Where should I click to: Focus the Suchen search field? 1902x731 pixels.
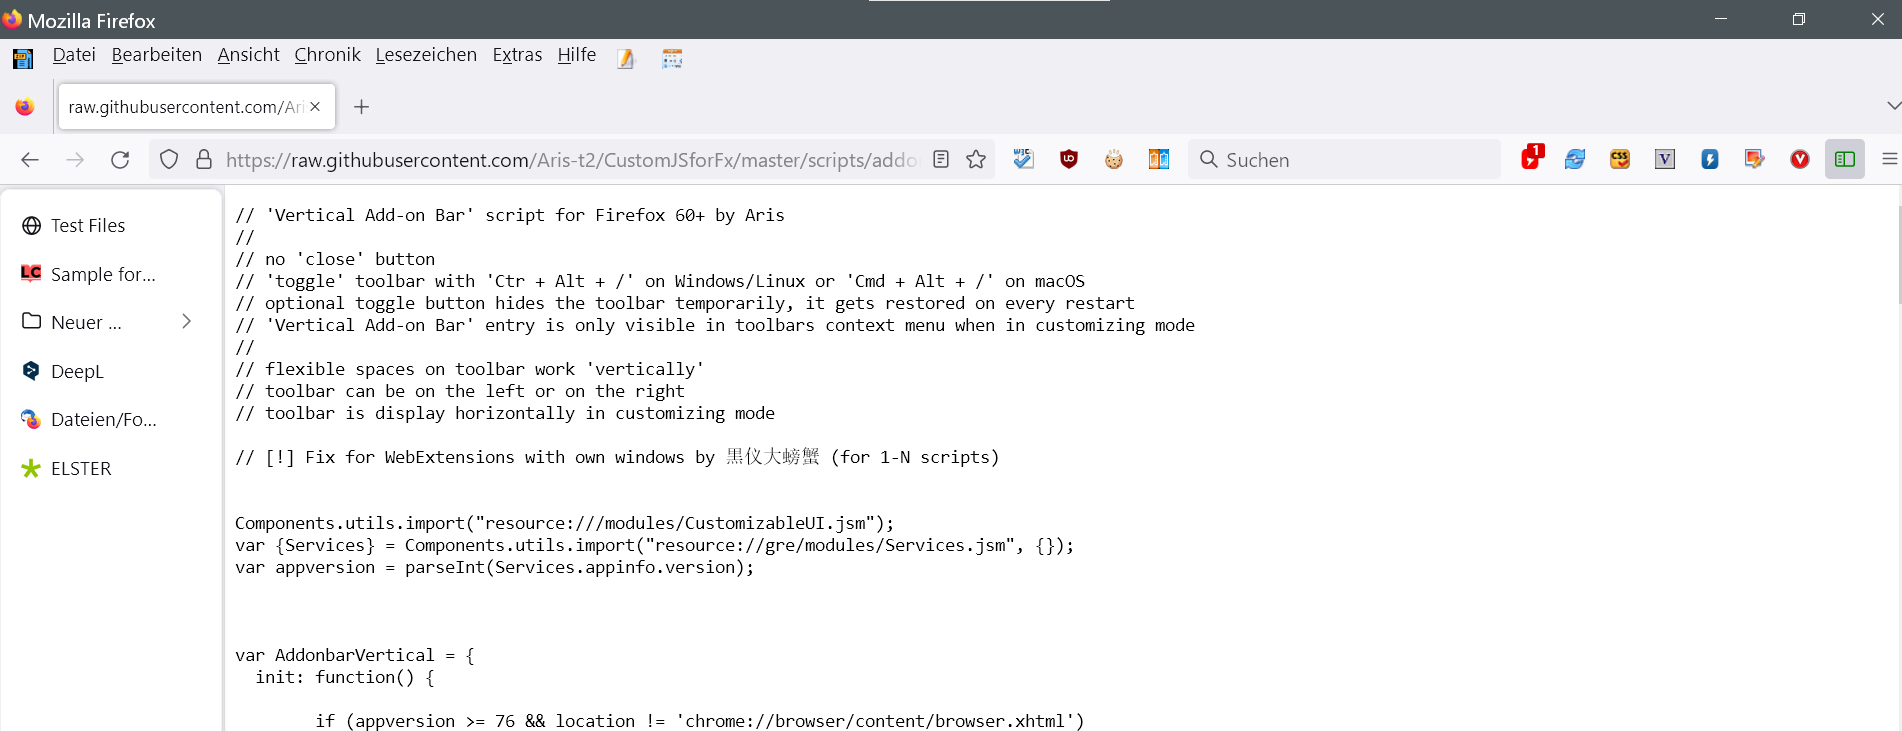pos(1344,160)
